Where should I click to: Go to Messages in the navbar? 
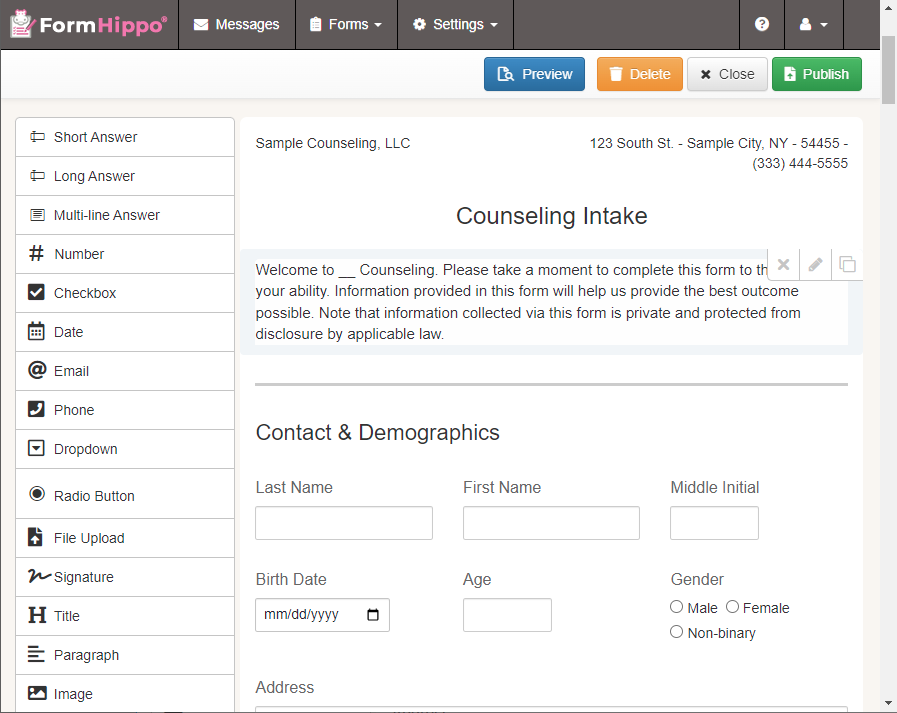tap(237, 24)
